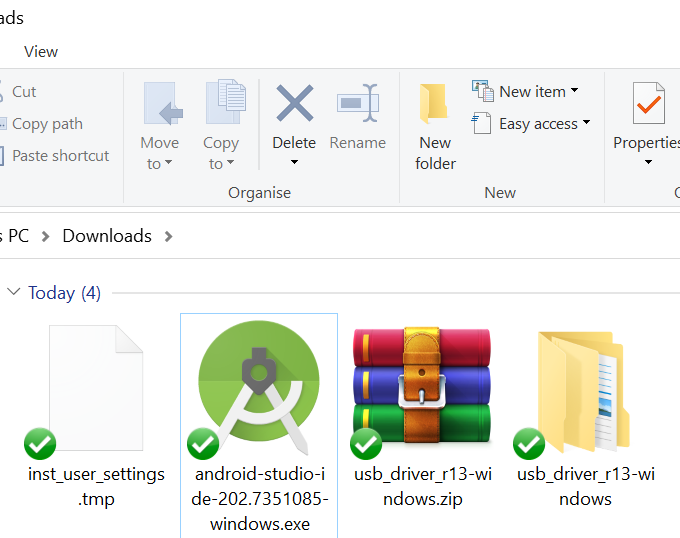The width and height of the screenshot is (680, 538).
Task: Click the New folder label
Action: 435,153
